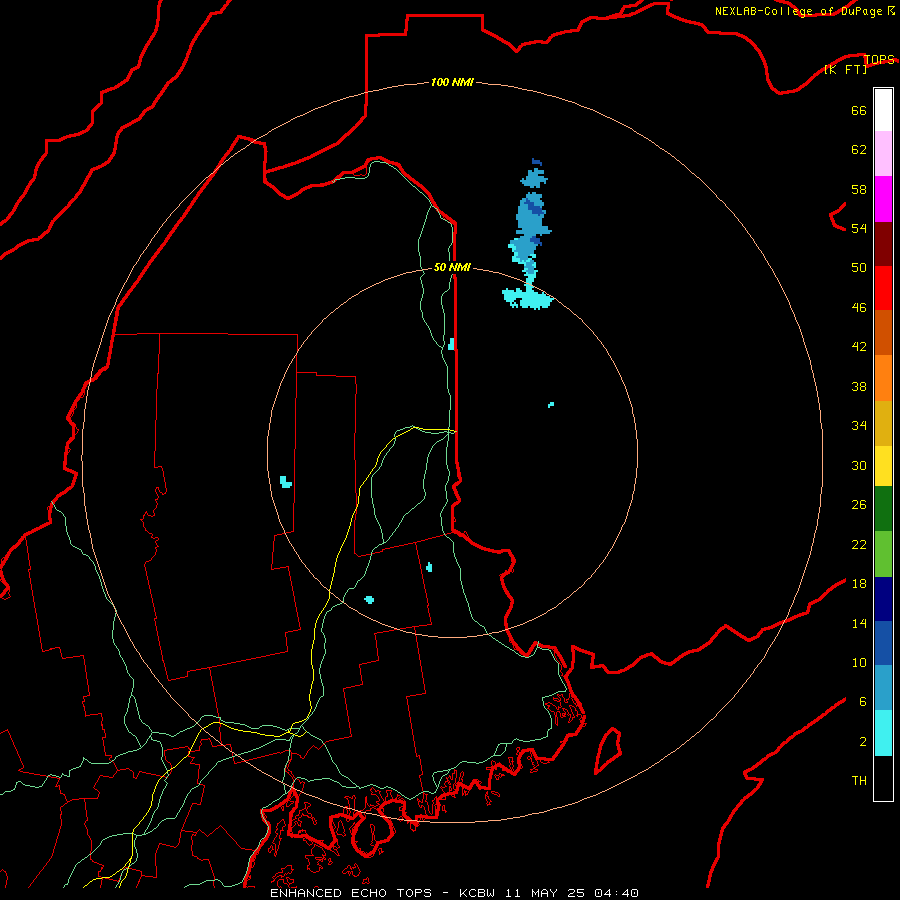Click the '[K FT]' units label
The height and width of the screenshot is (900, 900).
(x=845, y=69)
